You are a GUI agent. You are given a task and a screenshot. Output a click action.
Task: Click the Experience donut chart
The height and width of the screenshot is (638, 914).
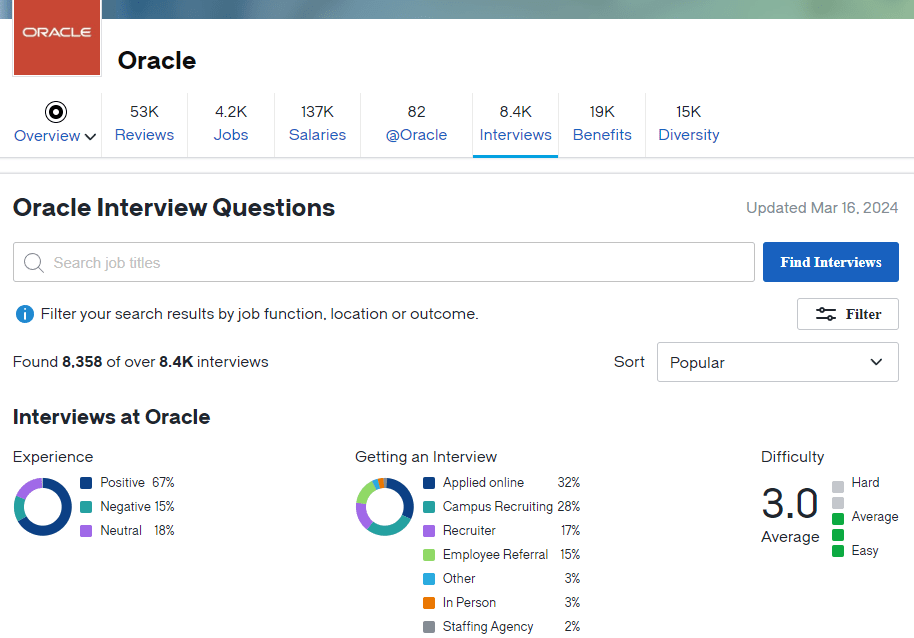tap(42, 507)
